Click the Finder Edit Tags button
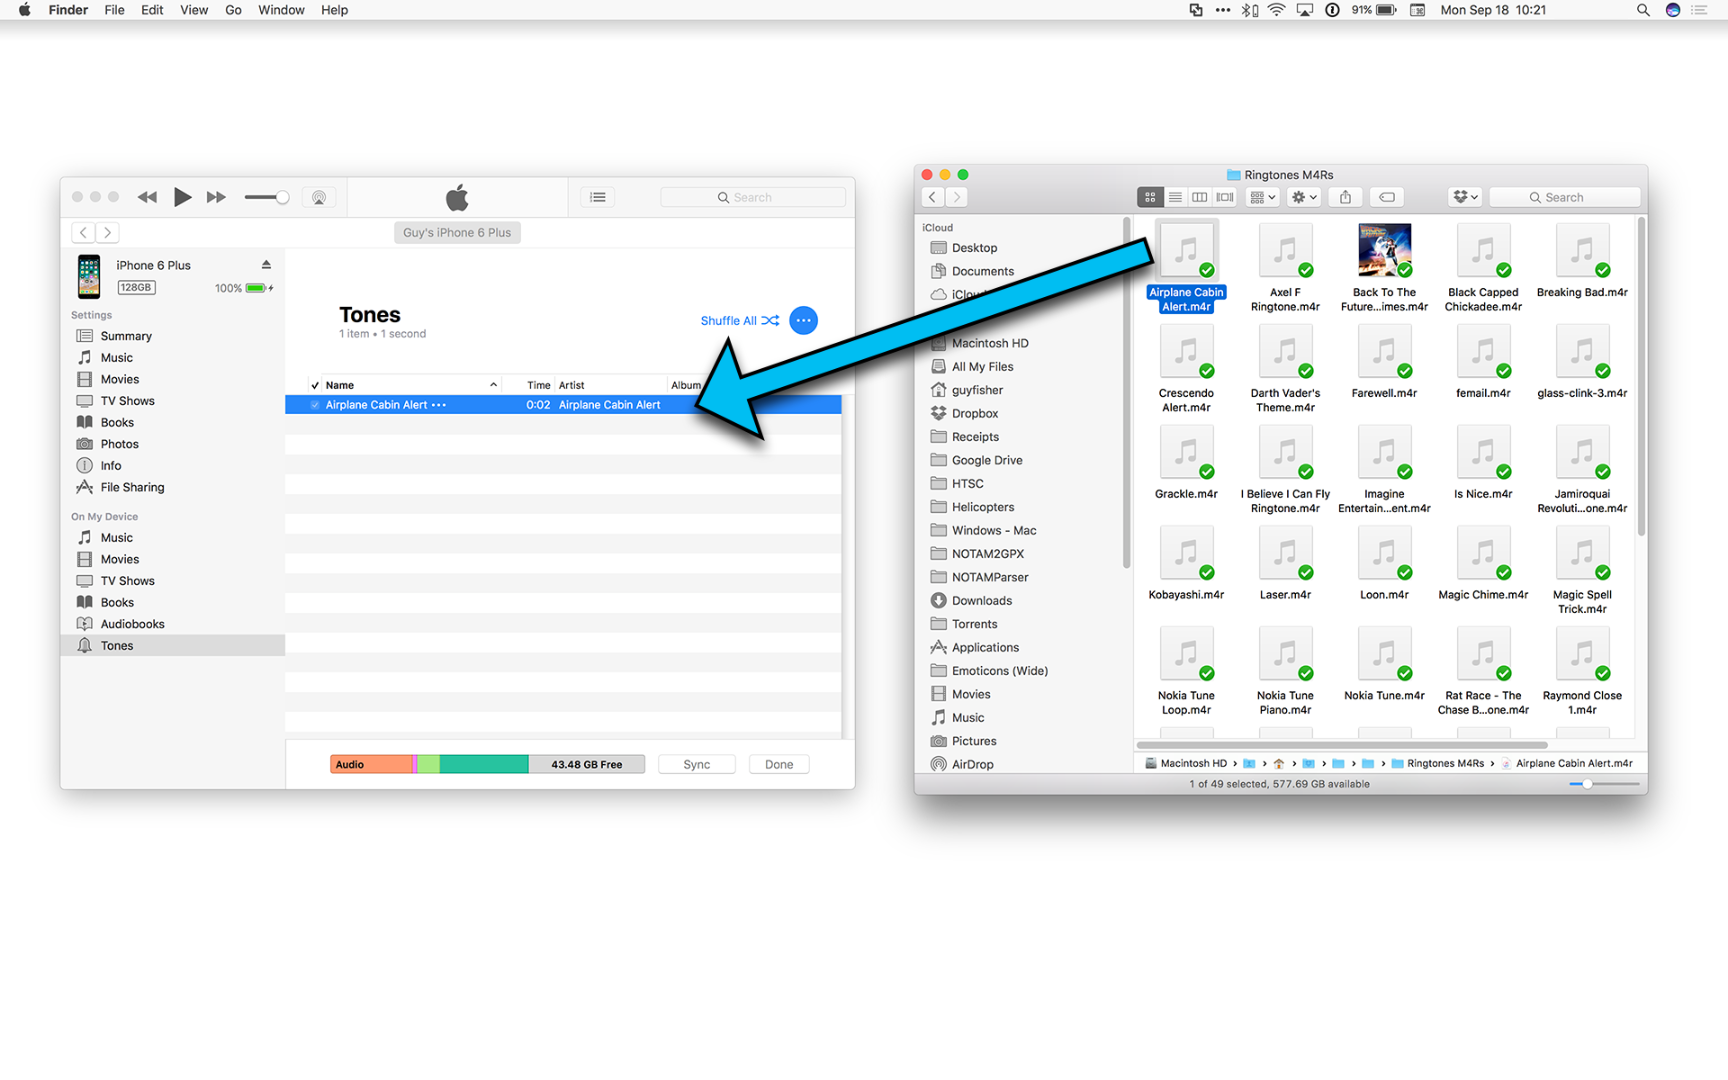This screenshot has width=1728, height=1080. [1387, 197]
